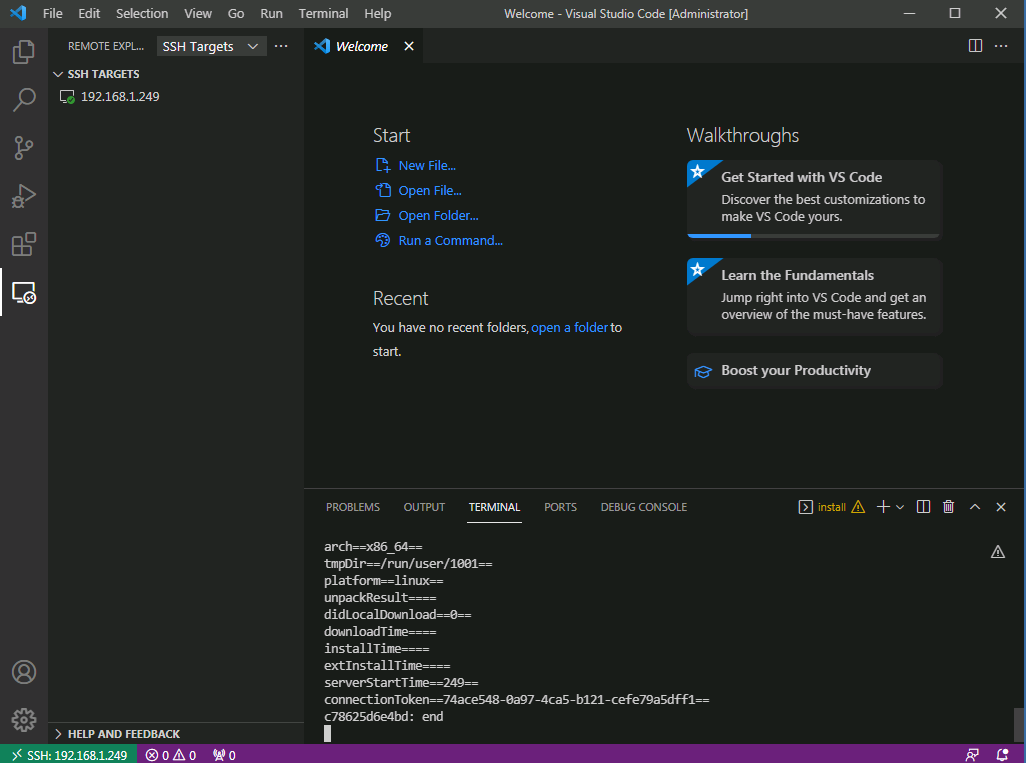
Task: Click the VS Code logo in title bar
Action: 18,13
